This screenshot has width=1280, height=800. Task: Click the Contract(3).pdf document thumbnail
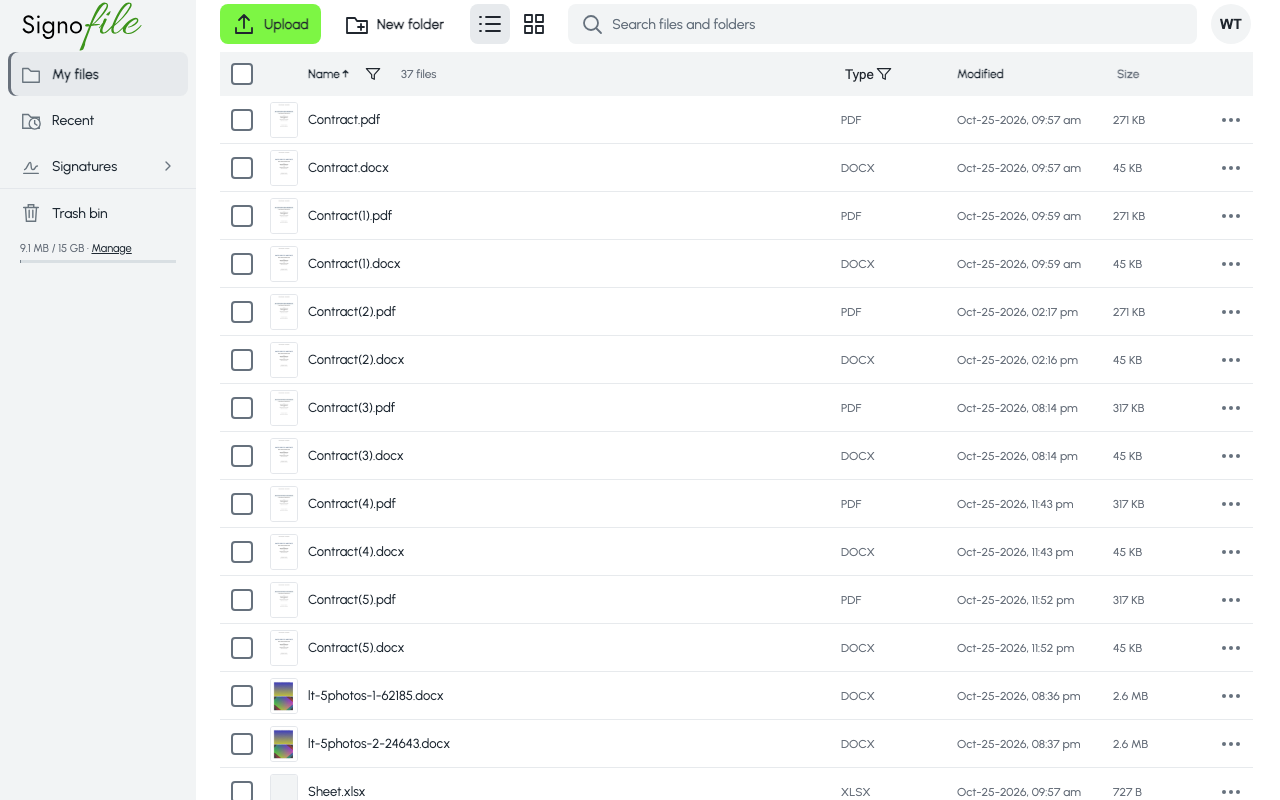tap(284, 408)
